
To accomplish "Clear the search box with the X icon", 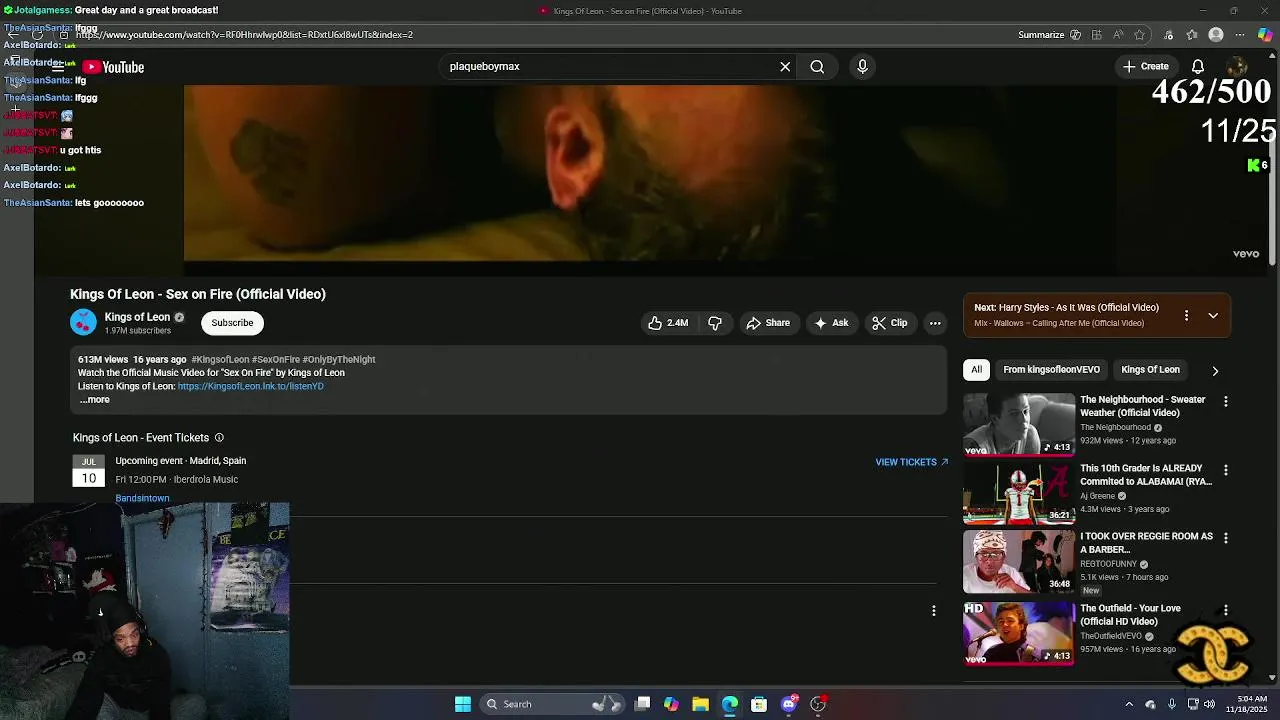I will [x=785, y=67].
